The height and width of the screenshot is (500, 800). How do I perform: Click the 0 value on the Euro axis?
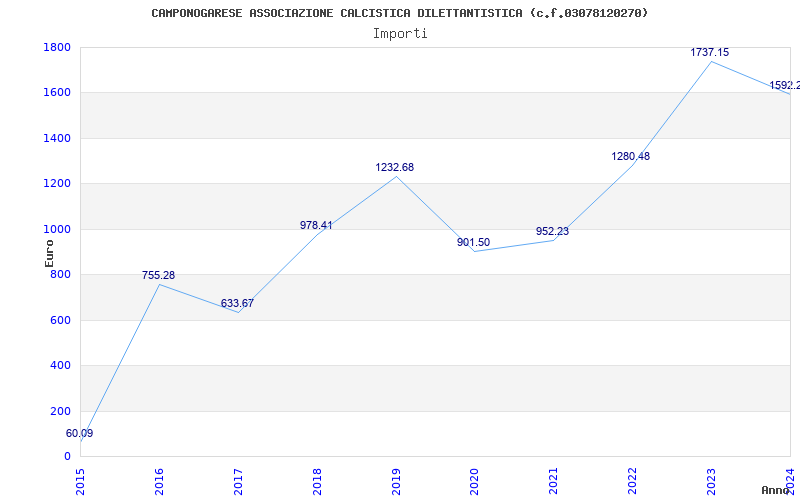[67, 457]
